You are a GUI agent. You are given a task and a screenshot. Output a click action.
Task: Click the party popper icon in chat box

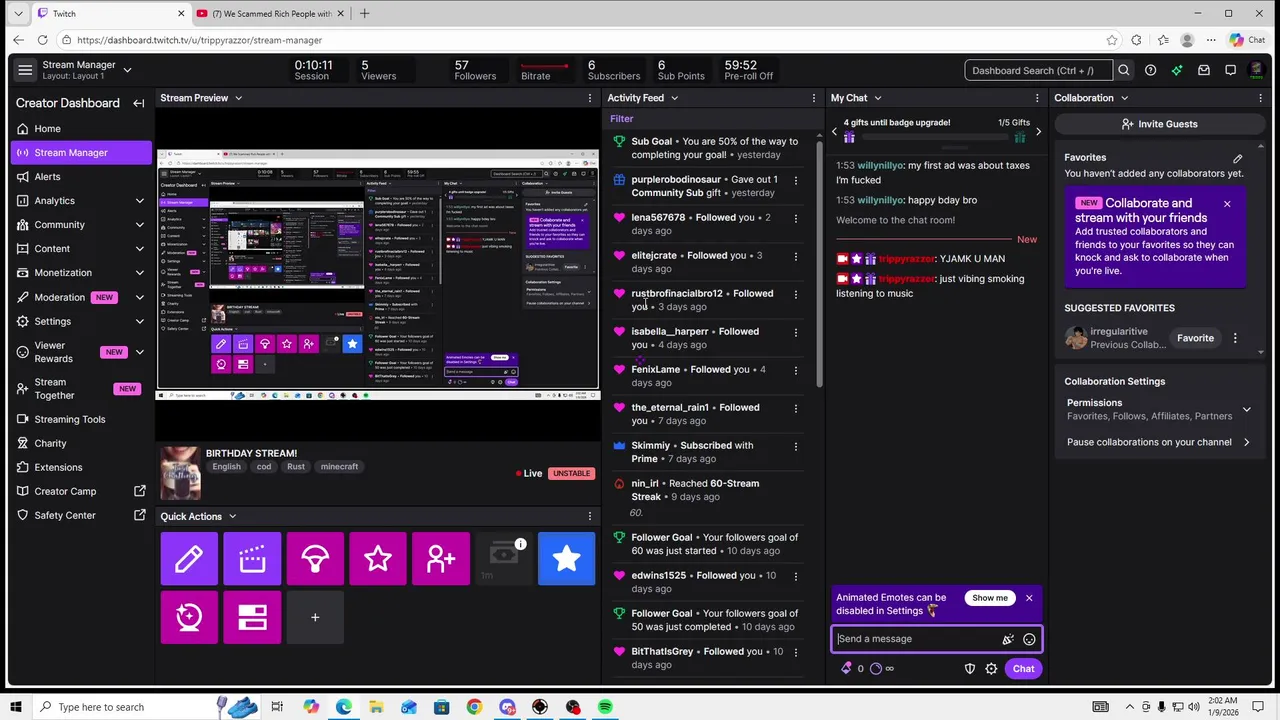click(1008, 639)
